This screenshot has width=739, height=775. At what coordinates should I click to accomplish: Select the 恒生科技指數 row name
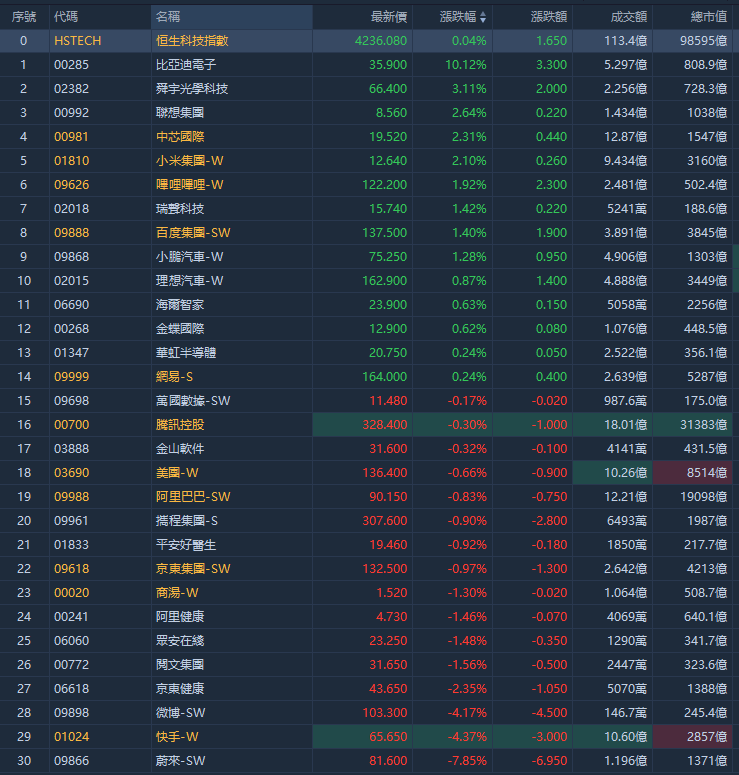pos(192,41)
